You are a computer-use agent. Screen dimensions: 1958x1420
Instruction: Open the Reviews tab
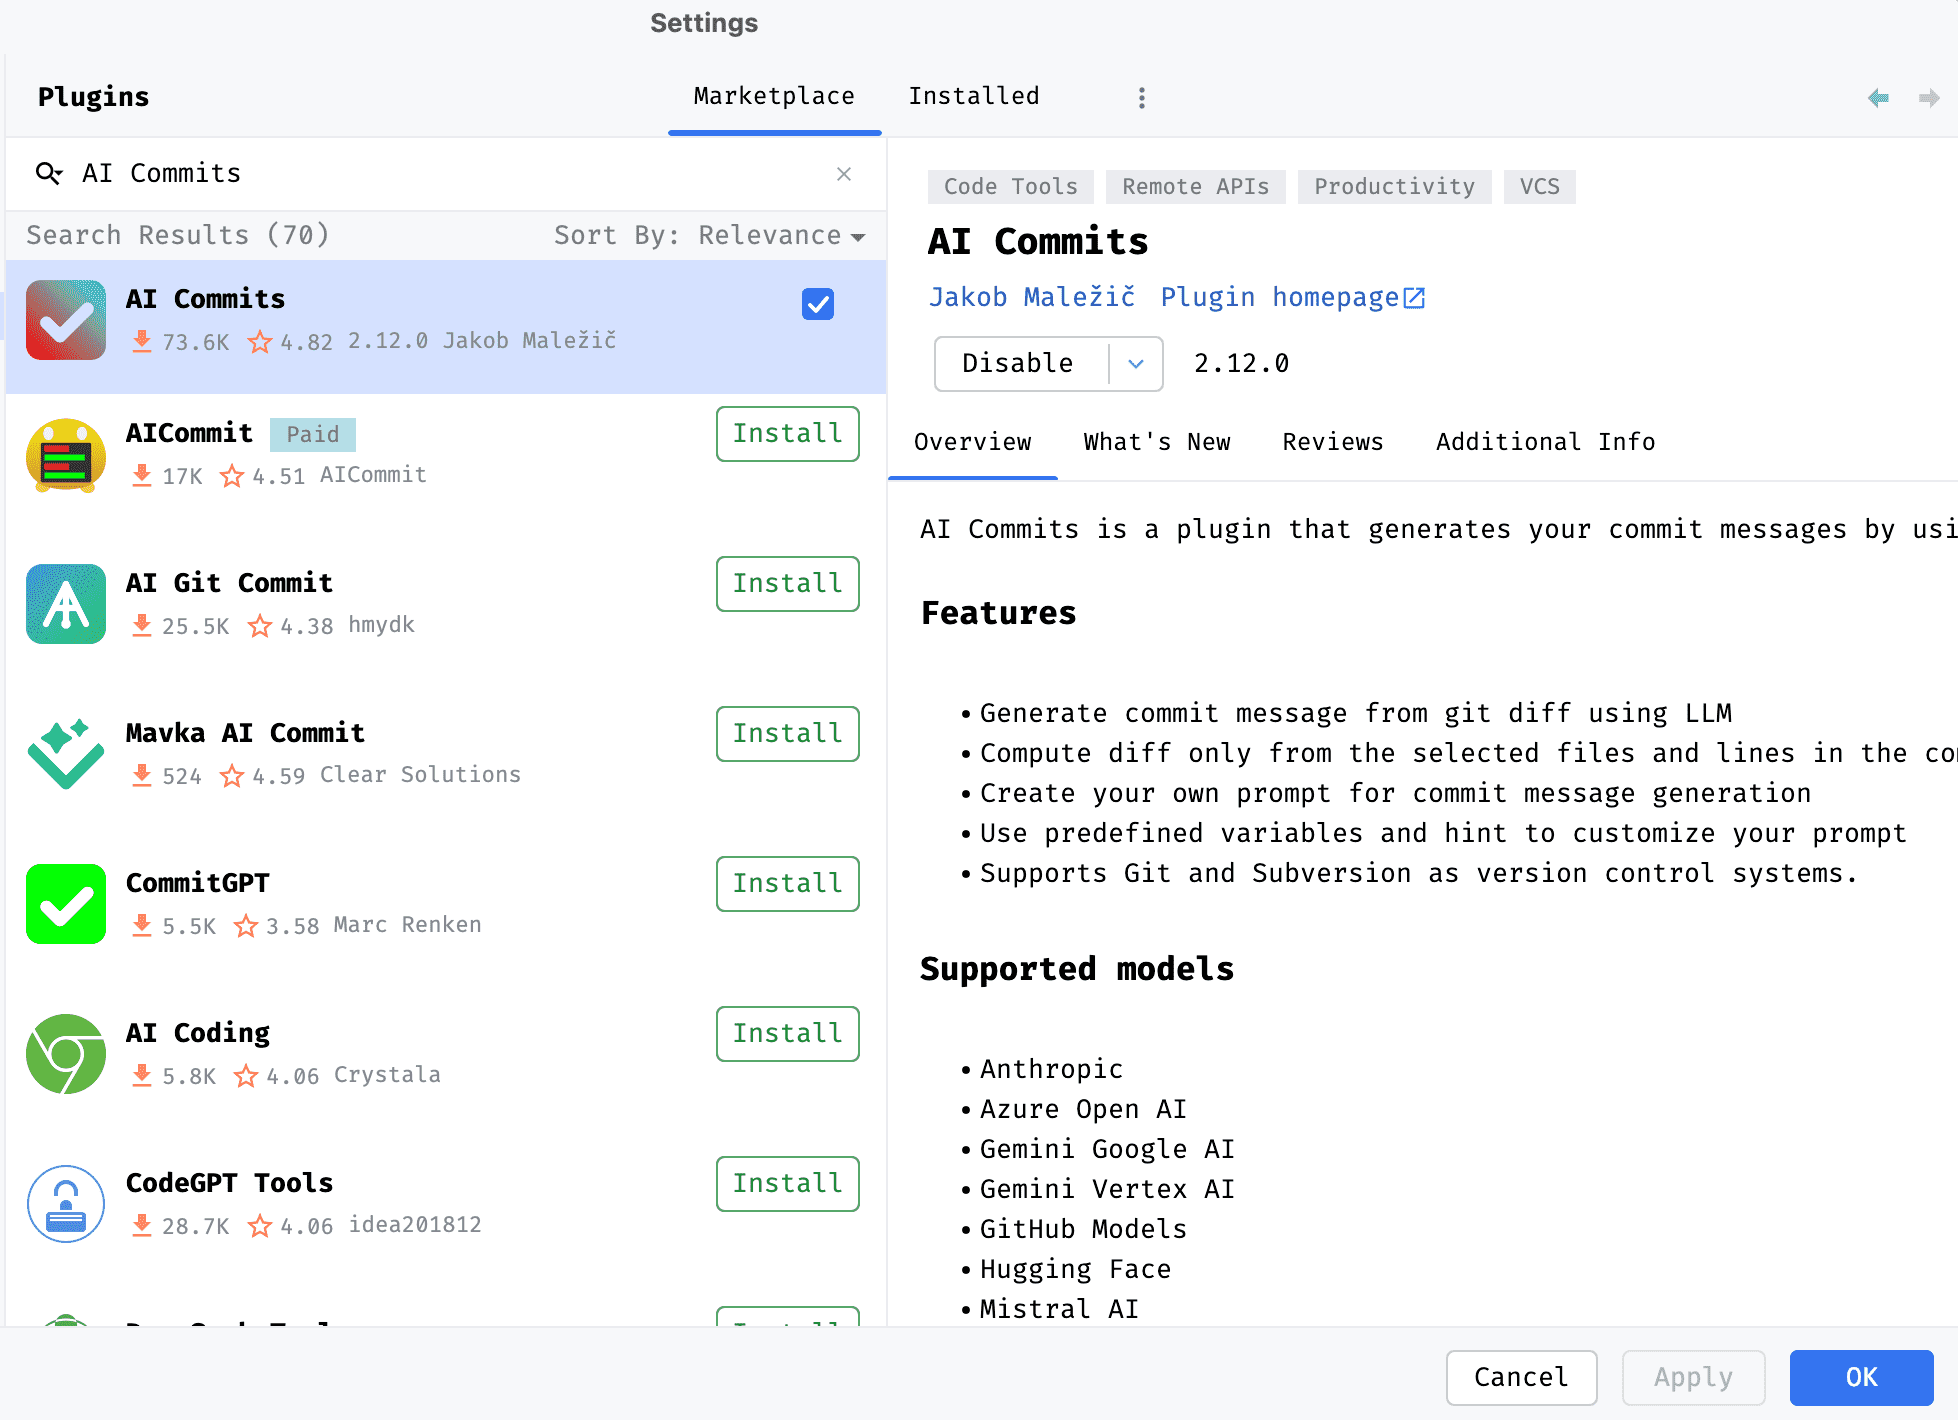click(1333, 442)
